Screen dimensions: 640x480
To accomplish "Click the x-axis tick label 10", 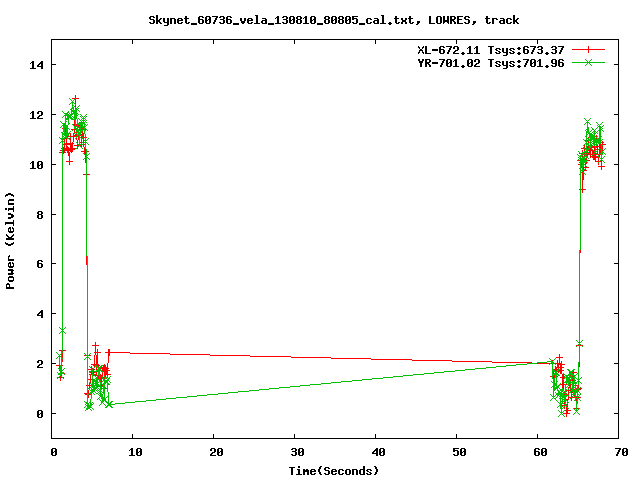I will tap(136, 452).
